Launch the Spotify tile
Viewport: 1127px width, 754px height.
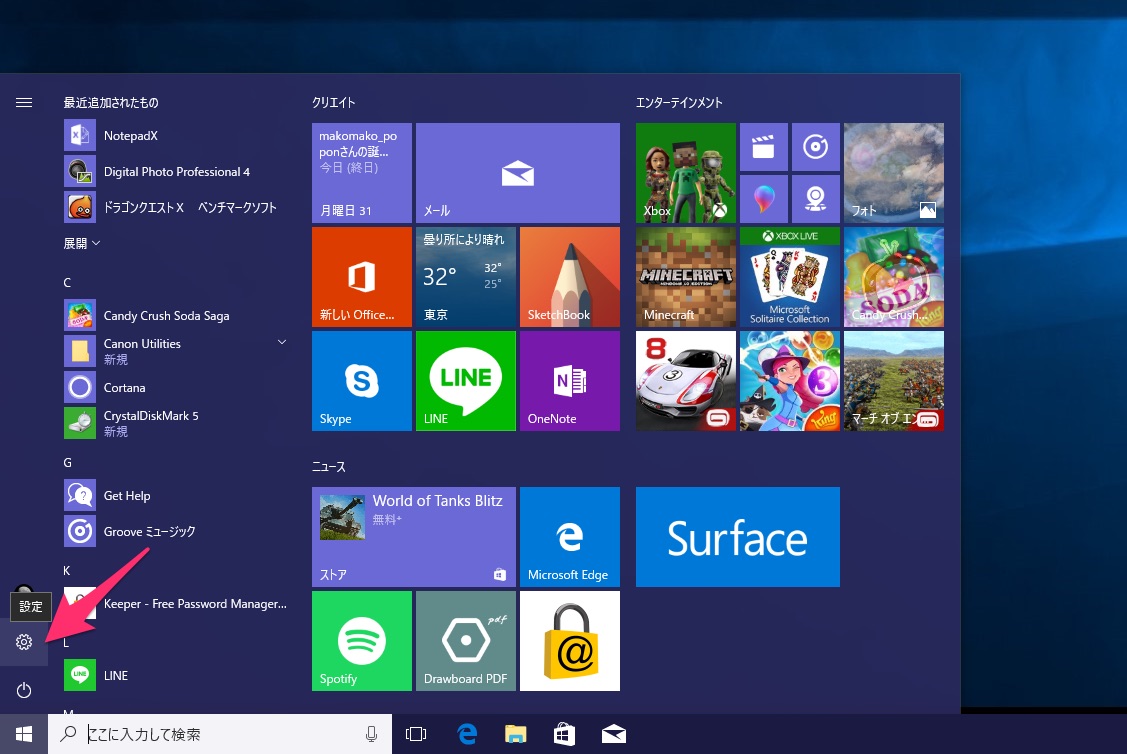coord(362,641)
